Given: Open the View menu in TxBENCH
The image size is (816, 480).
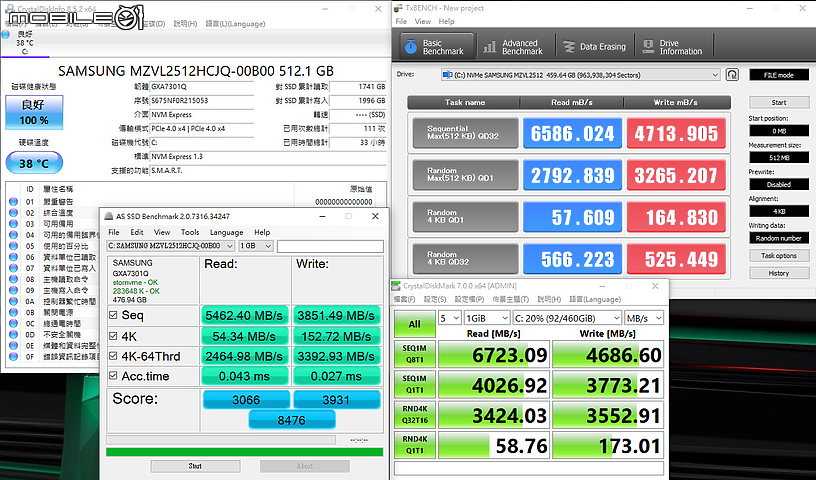Looking at the screenshot, I should click(x=423, y=21).
